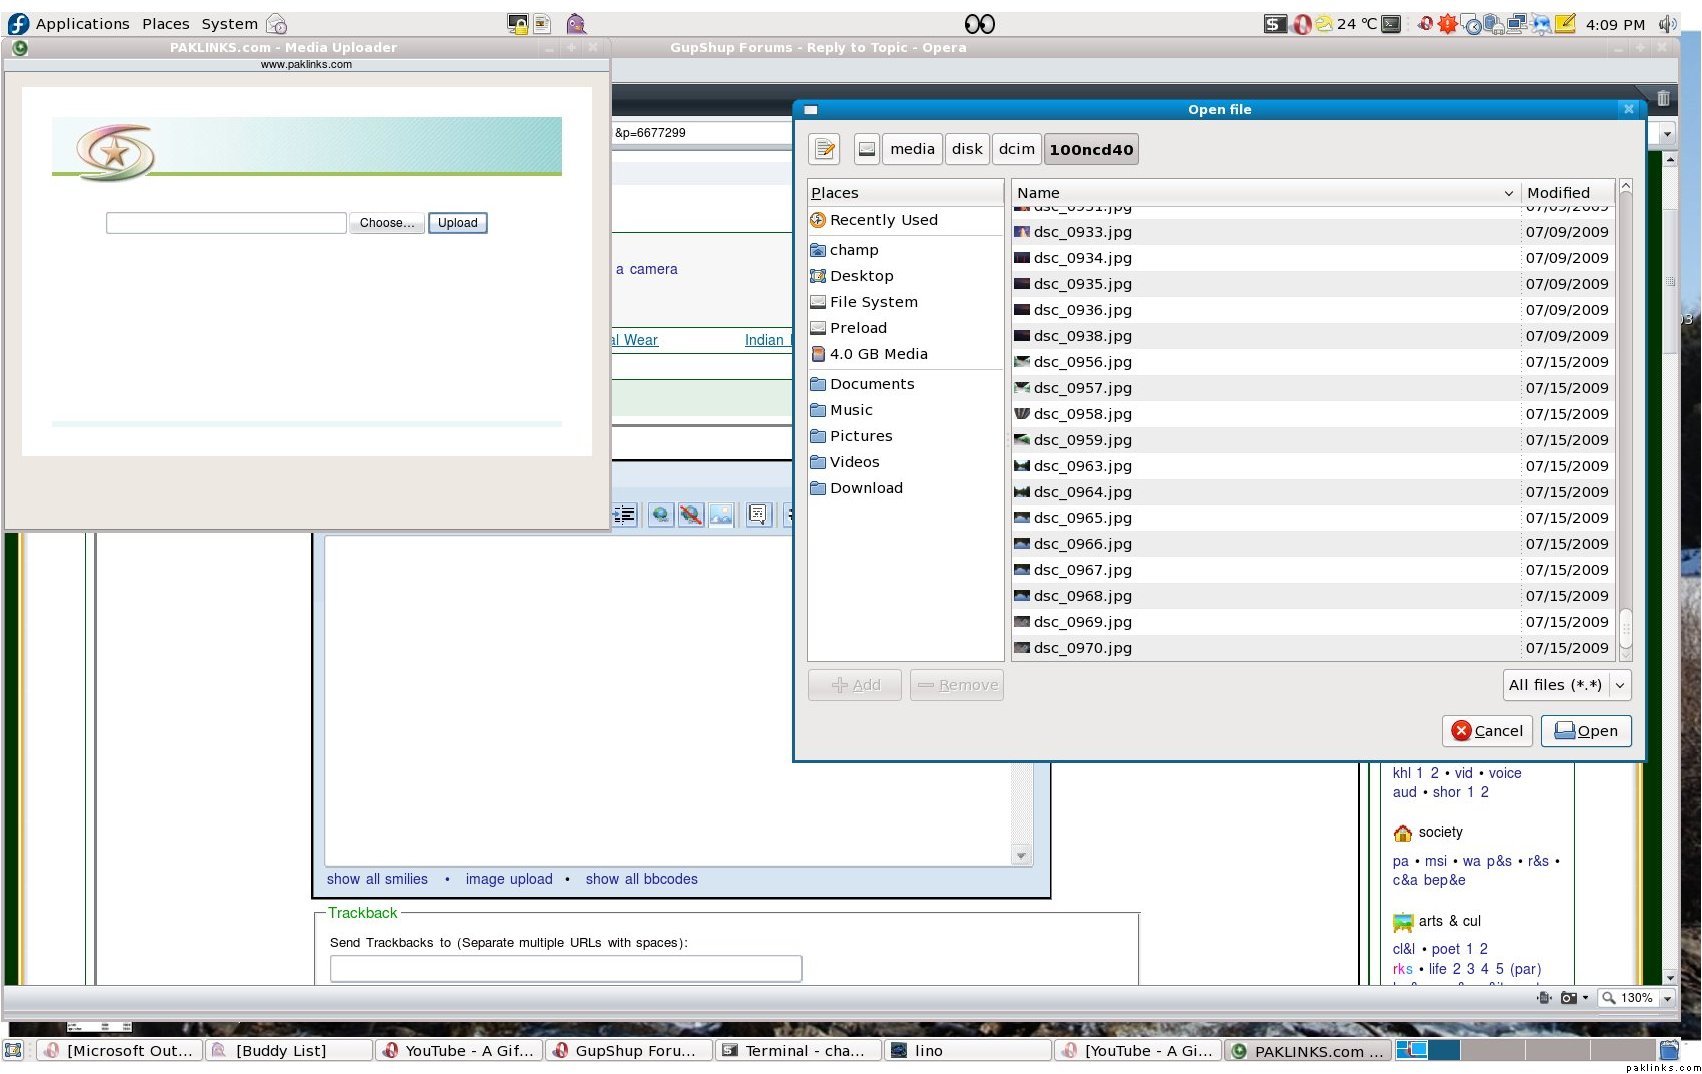Click the remove link icon

tap(690, 515)
